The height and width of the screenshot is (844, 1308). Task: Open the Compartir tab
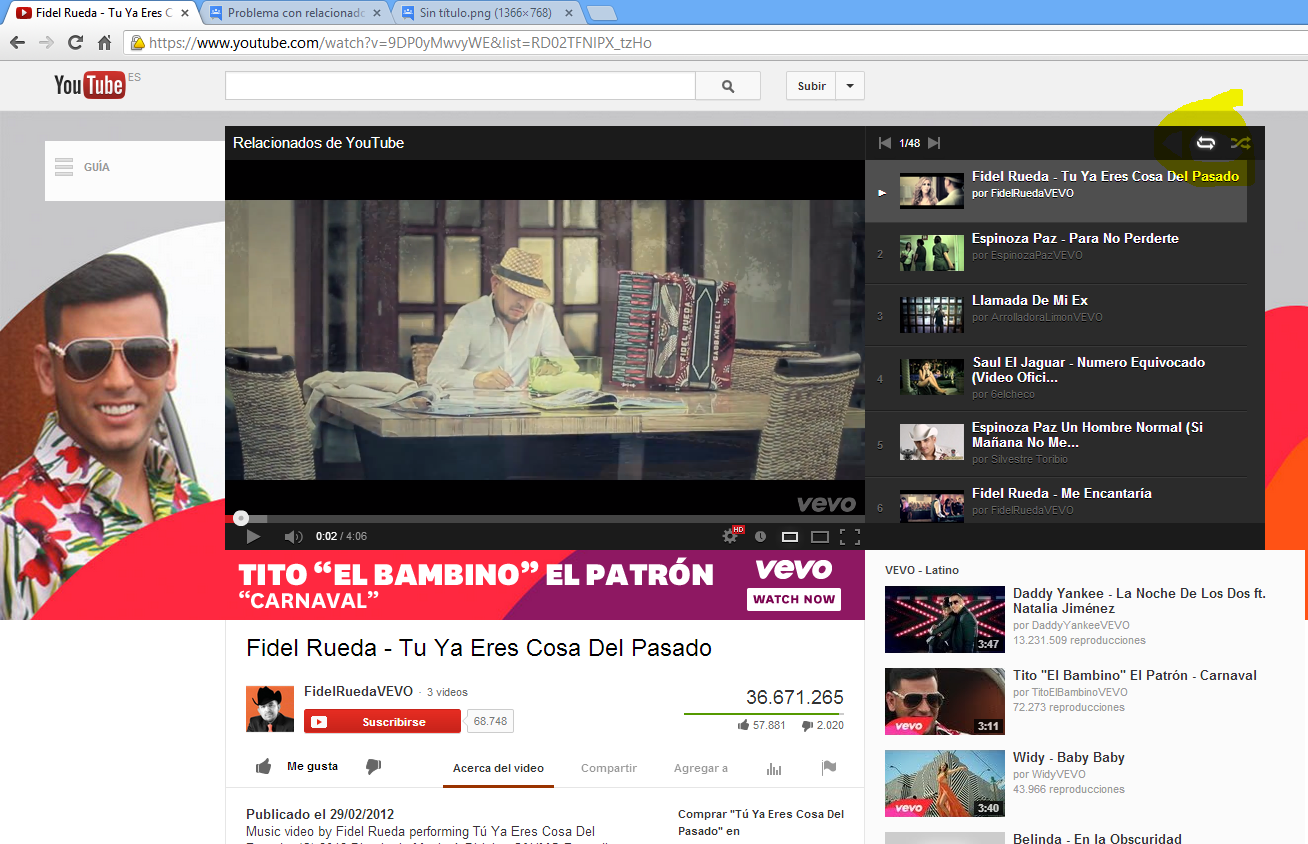(609, 768)
